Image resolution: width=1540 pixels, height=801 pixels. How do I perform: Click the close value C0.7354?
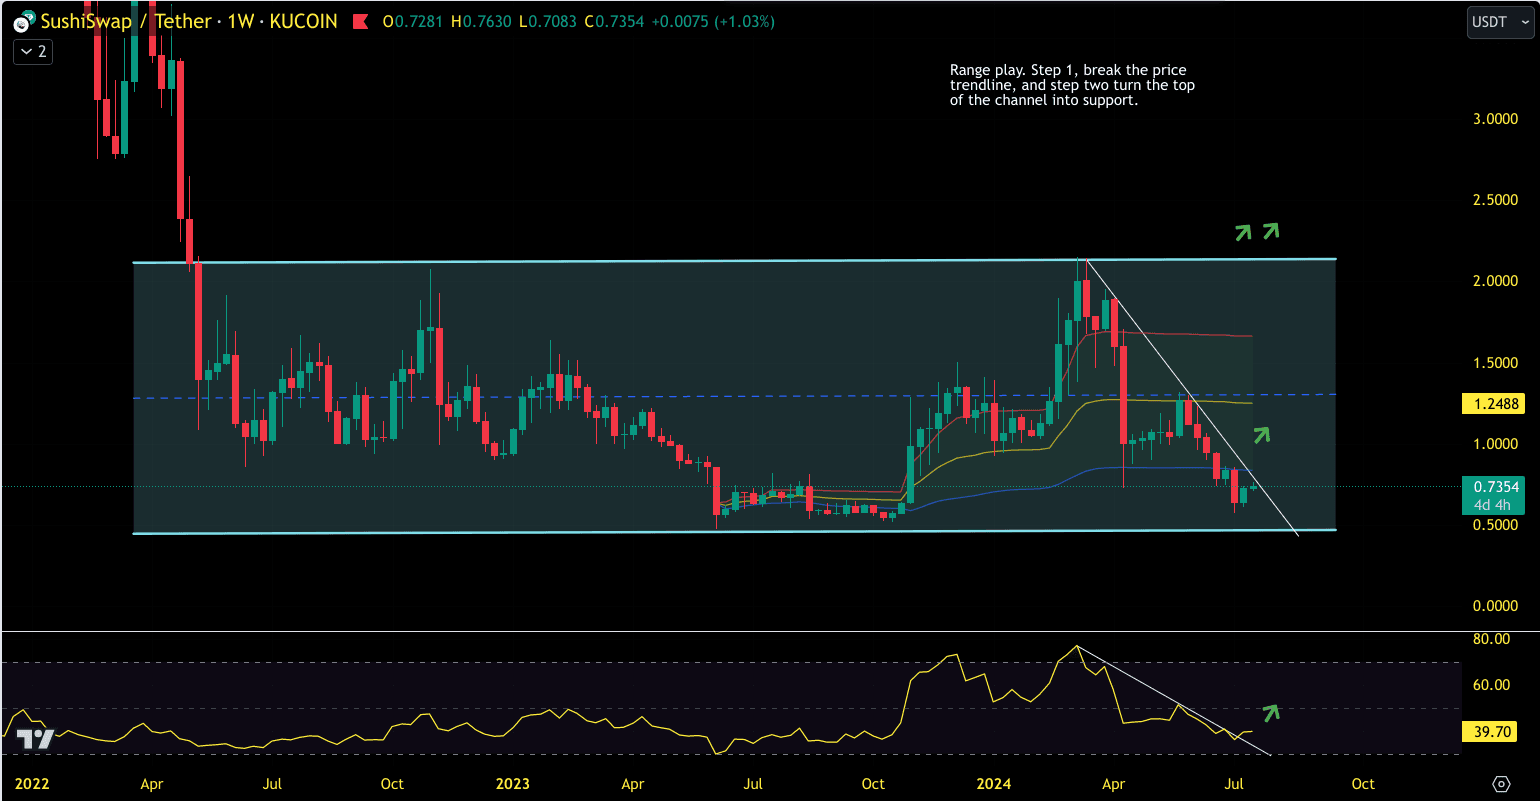(x=614, y=22)
